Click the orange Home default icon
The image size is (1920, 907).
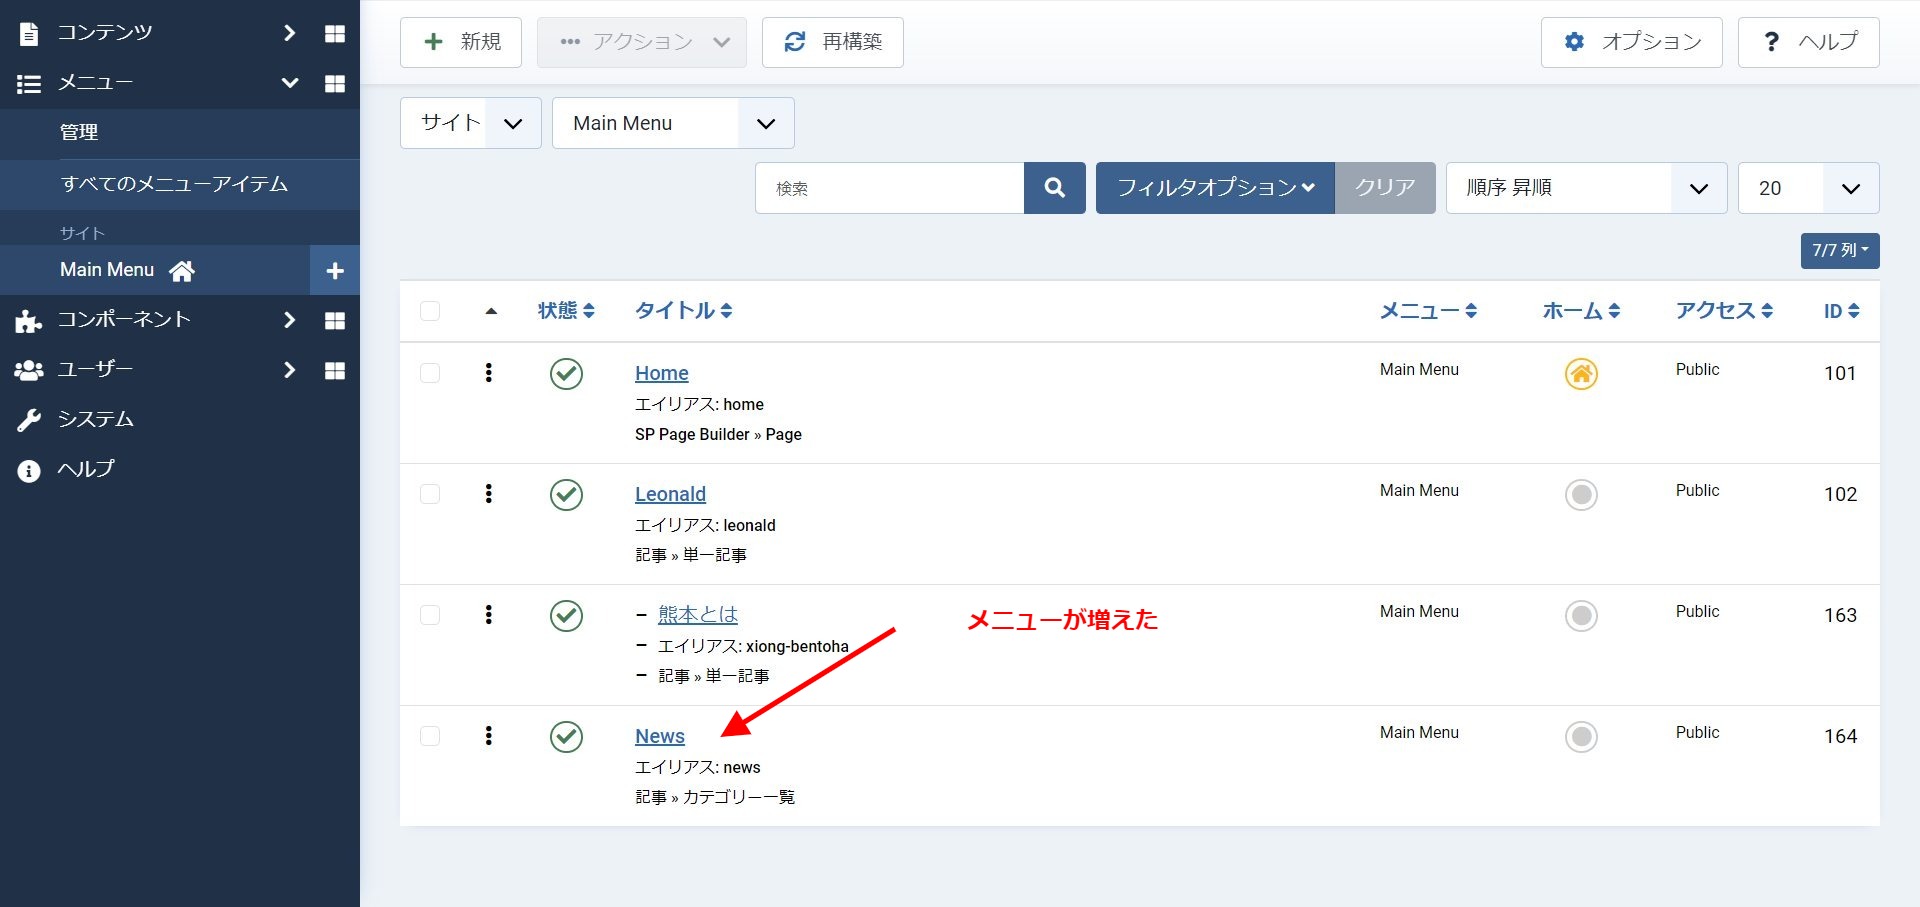tap(1580, 374)
